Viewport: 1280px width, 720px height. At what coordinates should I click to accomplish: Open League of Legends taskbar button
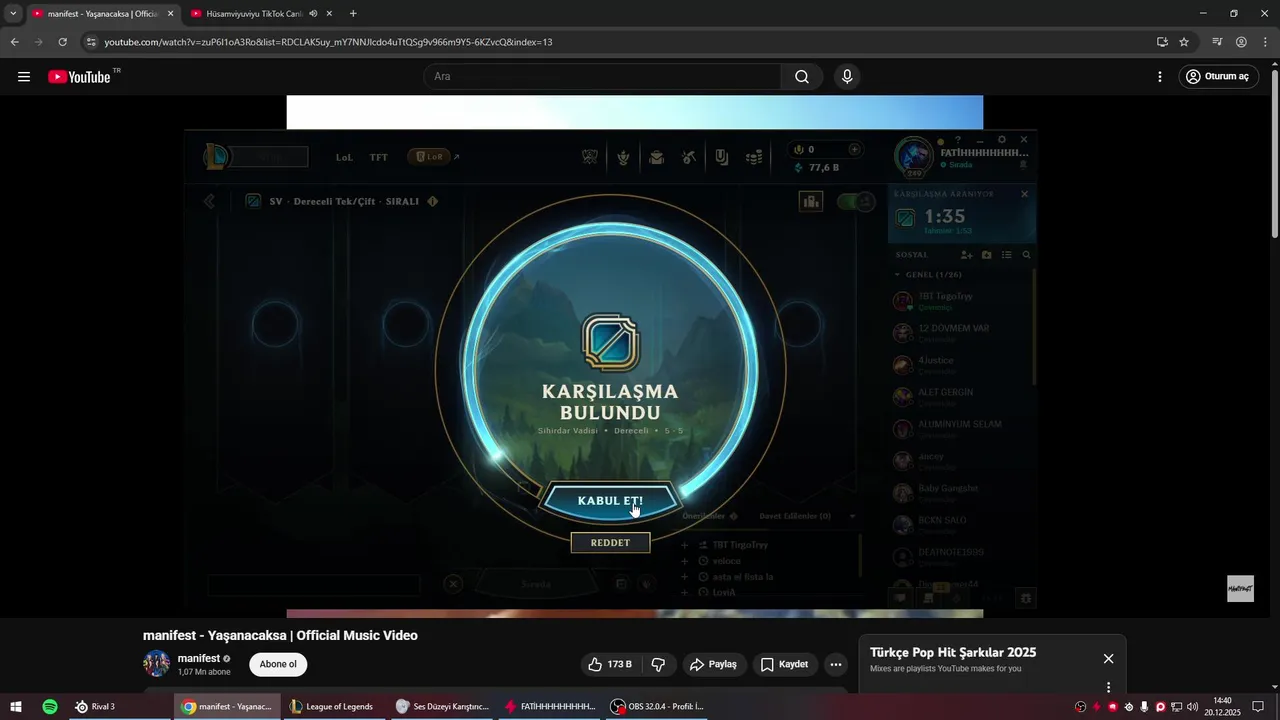pos(331,707)
